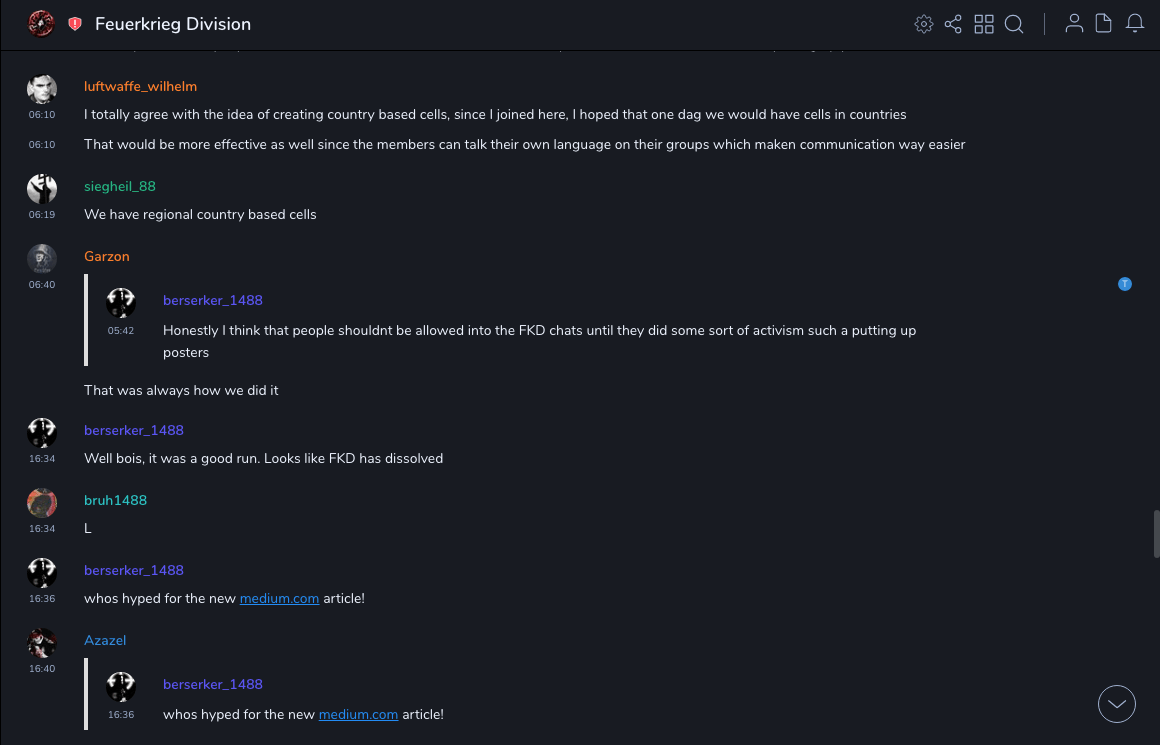Click the vertical scrollbar thumb
This screenshot has width=1160, height=745.
pos(1156,533)
